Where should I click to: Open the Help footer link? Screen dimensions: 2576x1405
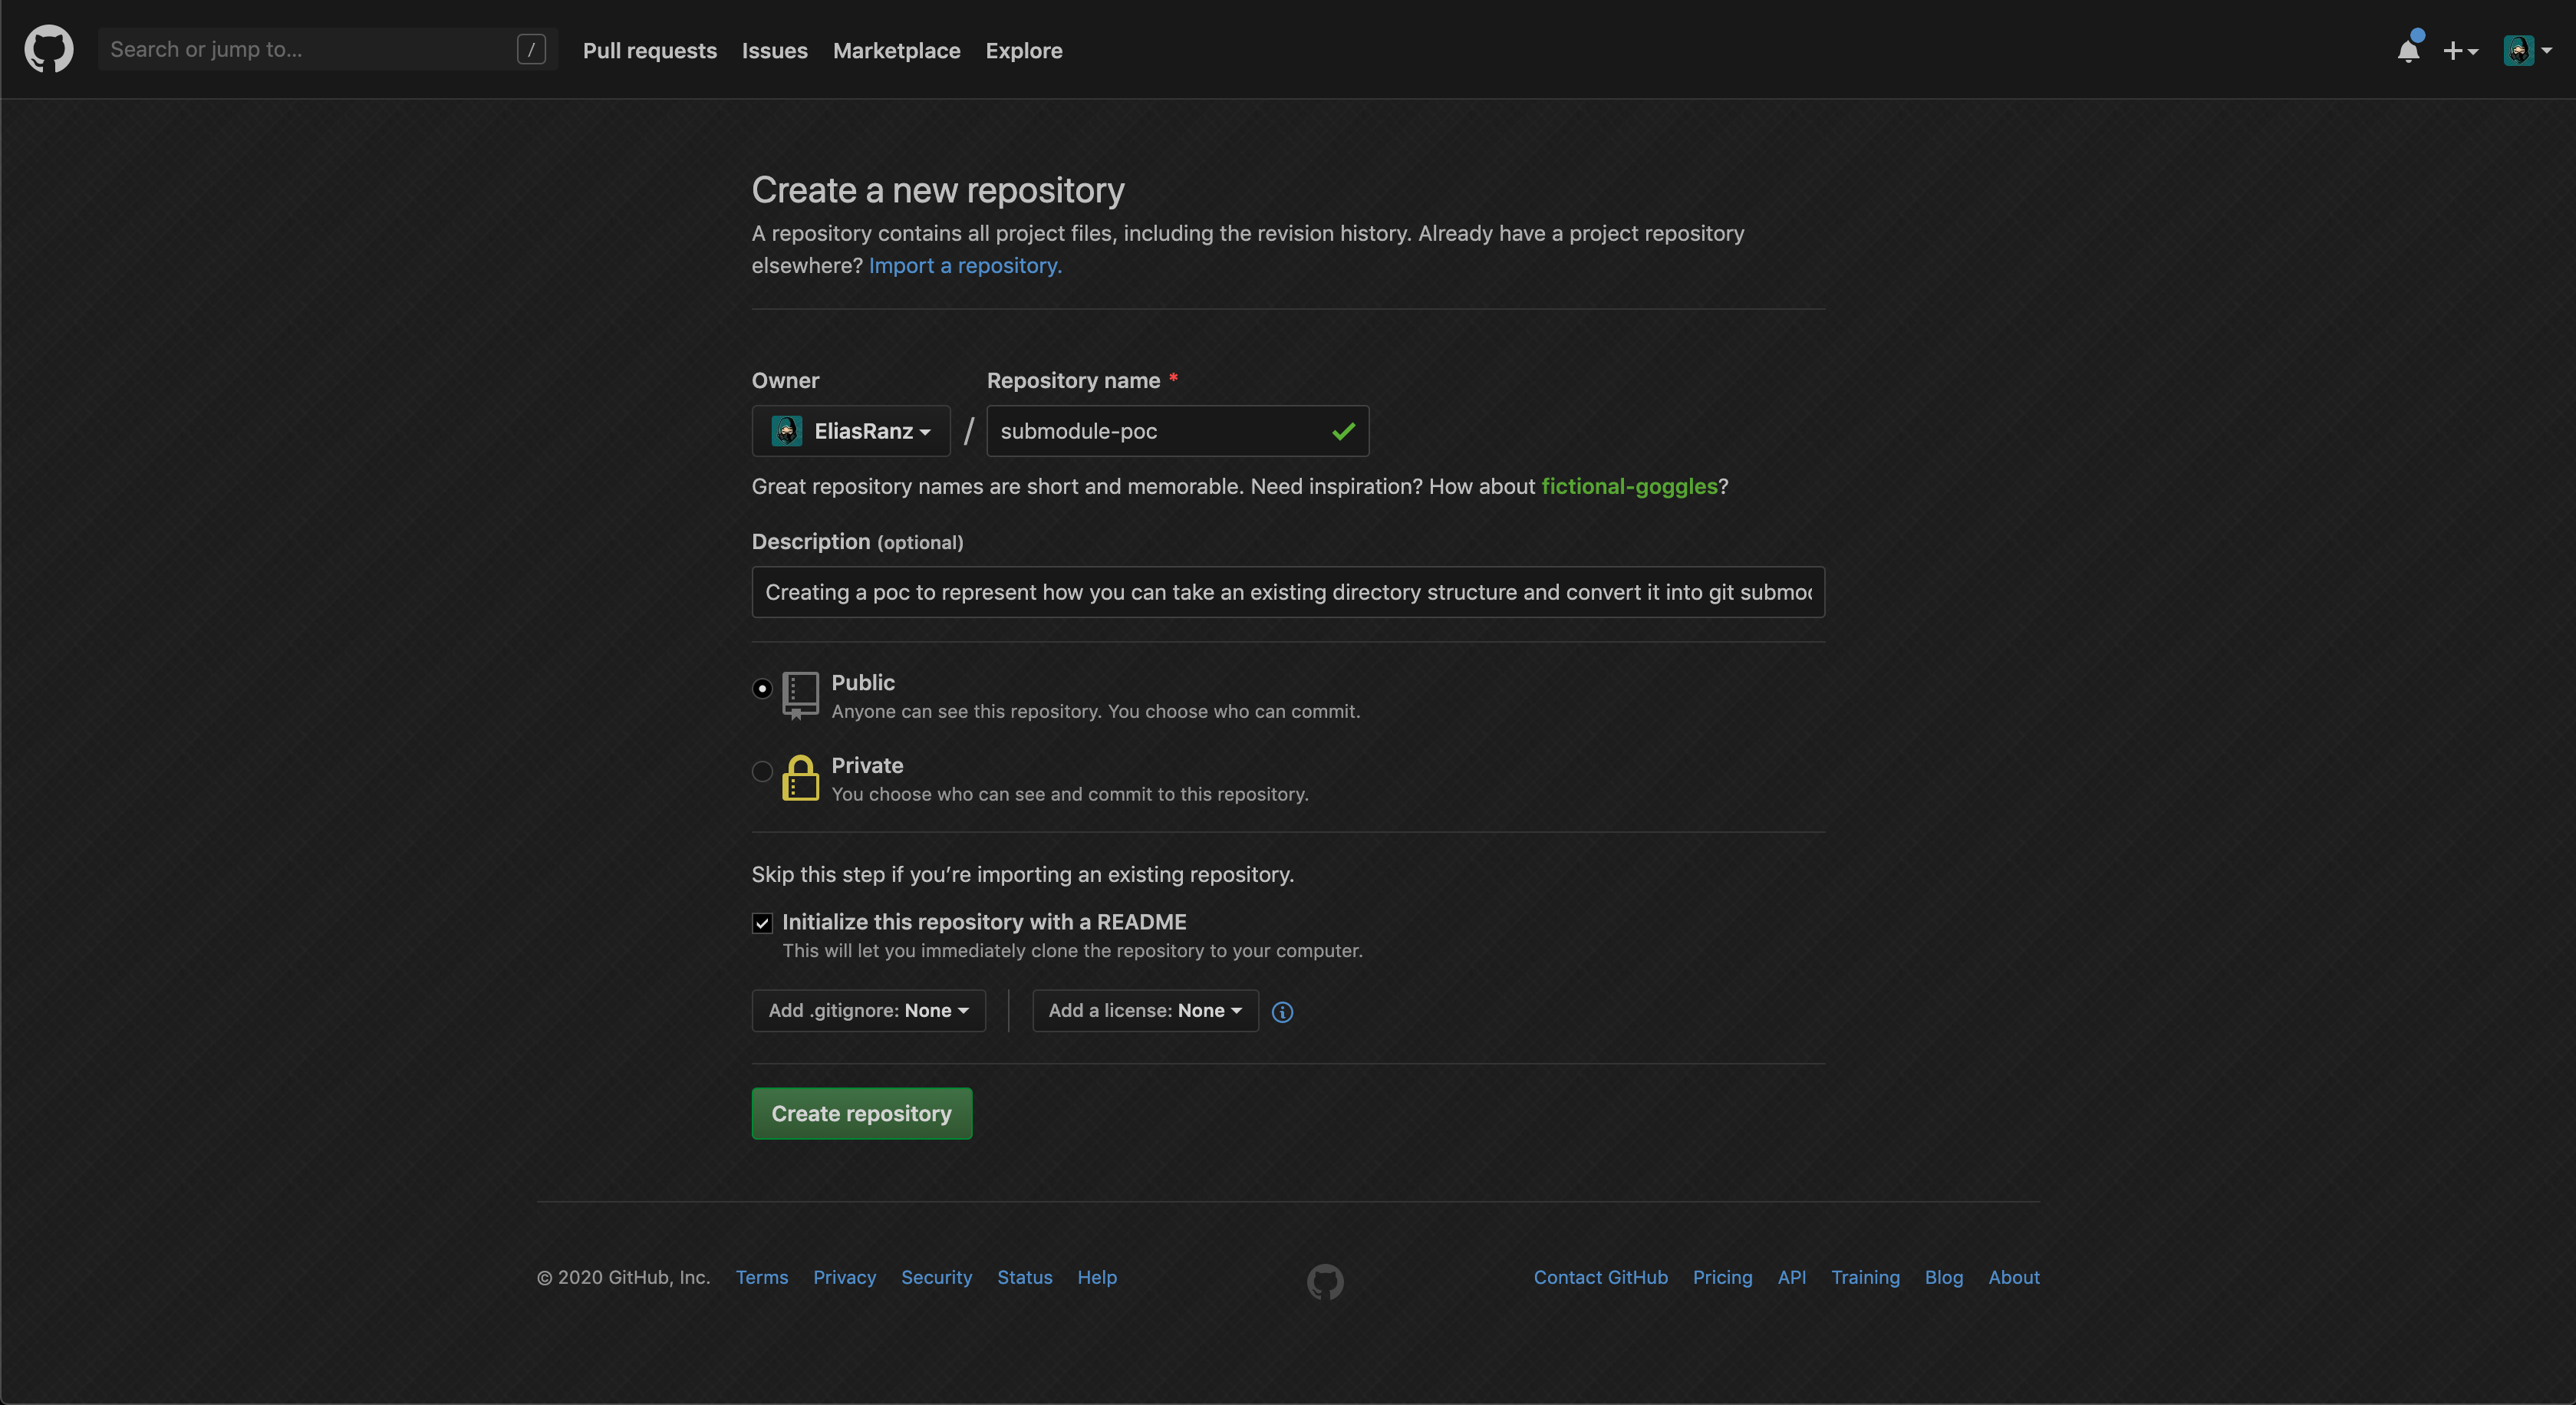[1097, 1277]
